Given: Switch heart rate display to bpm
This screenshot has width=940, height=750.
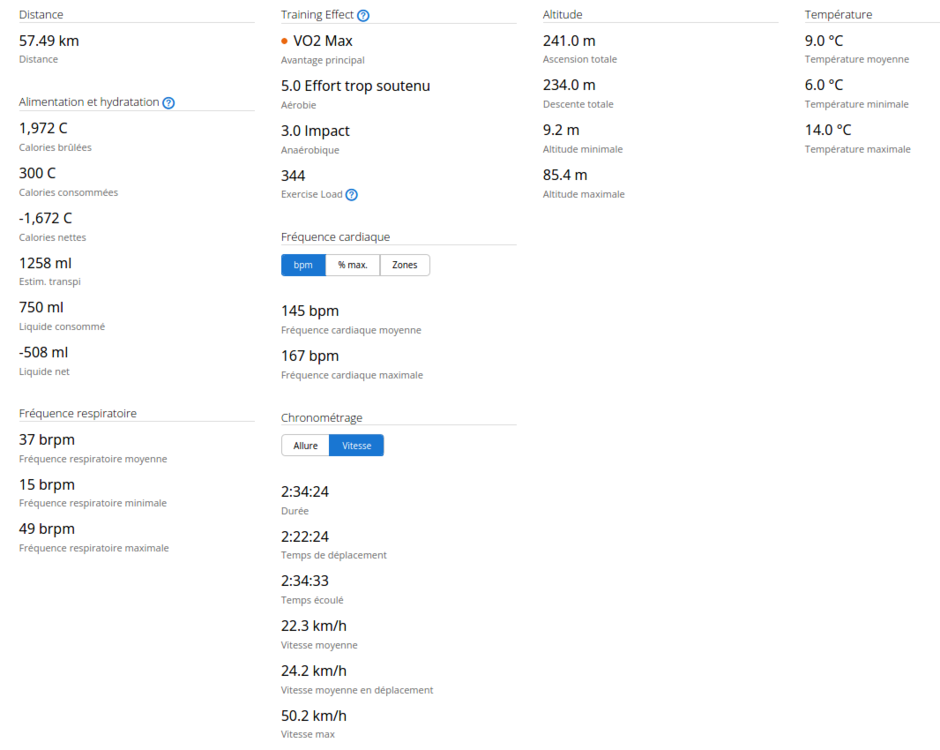Looking at the screenshot, I should pyautogui.click(x=303, y=265).
